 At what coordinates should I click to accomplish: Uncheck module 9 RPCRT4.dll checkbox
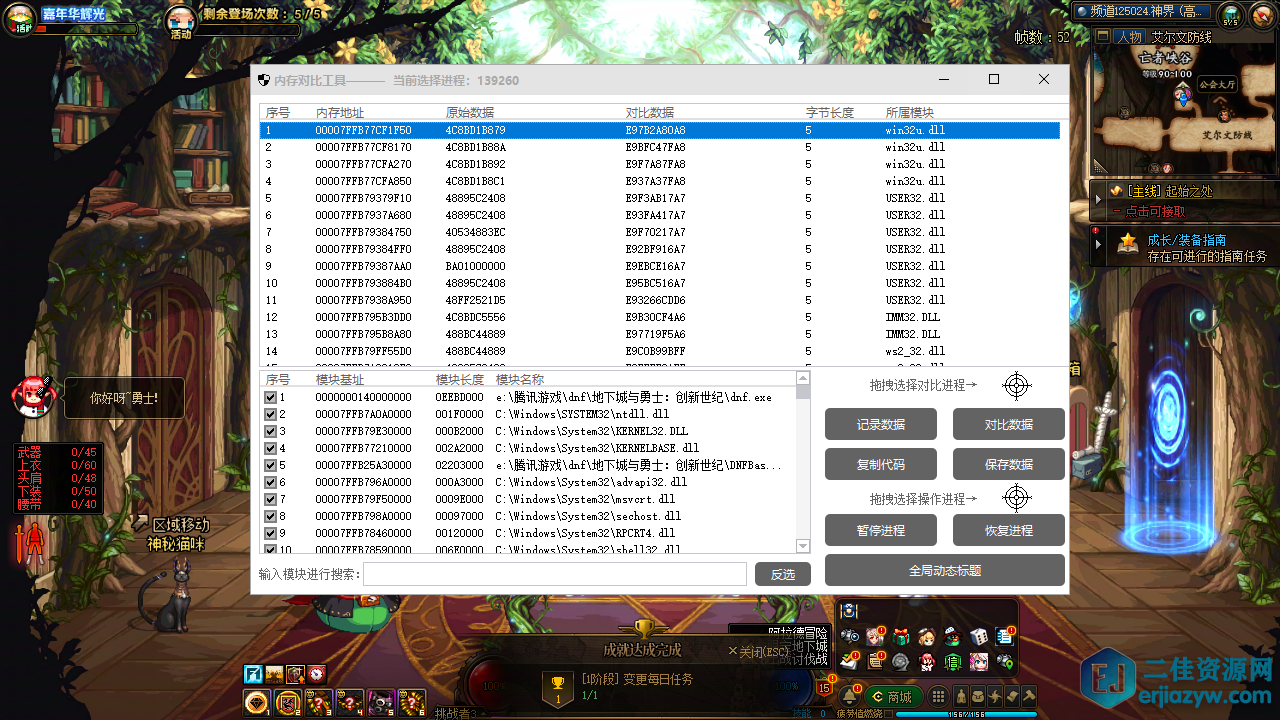(270, 533)
